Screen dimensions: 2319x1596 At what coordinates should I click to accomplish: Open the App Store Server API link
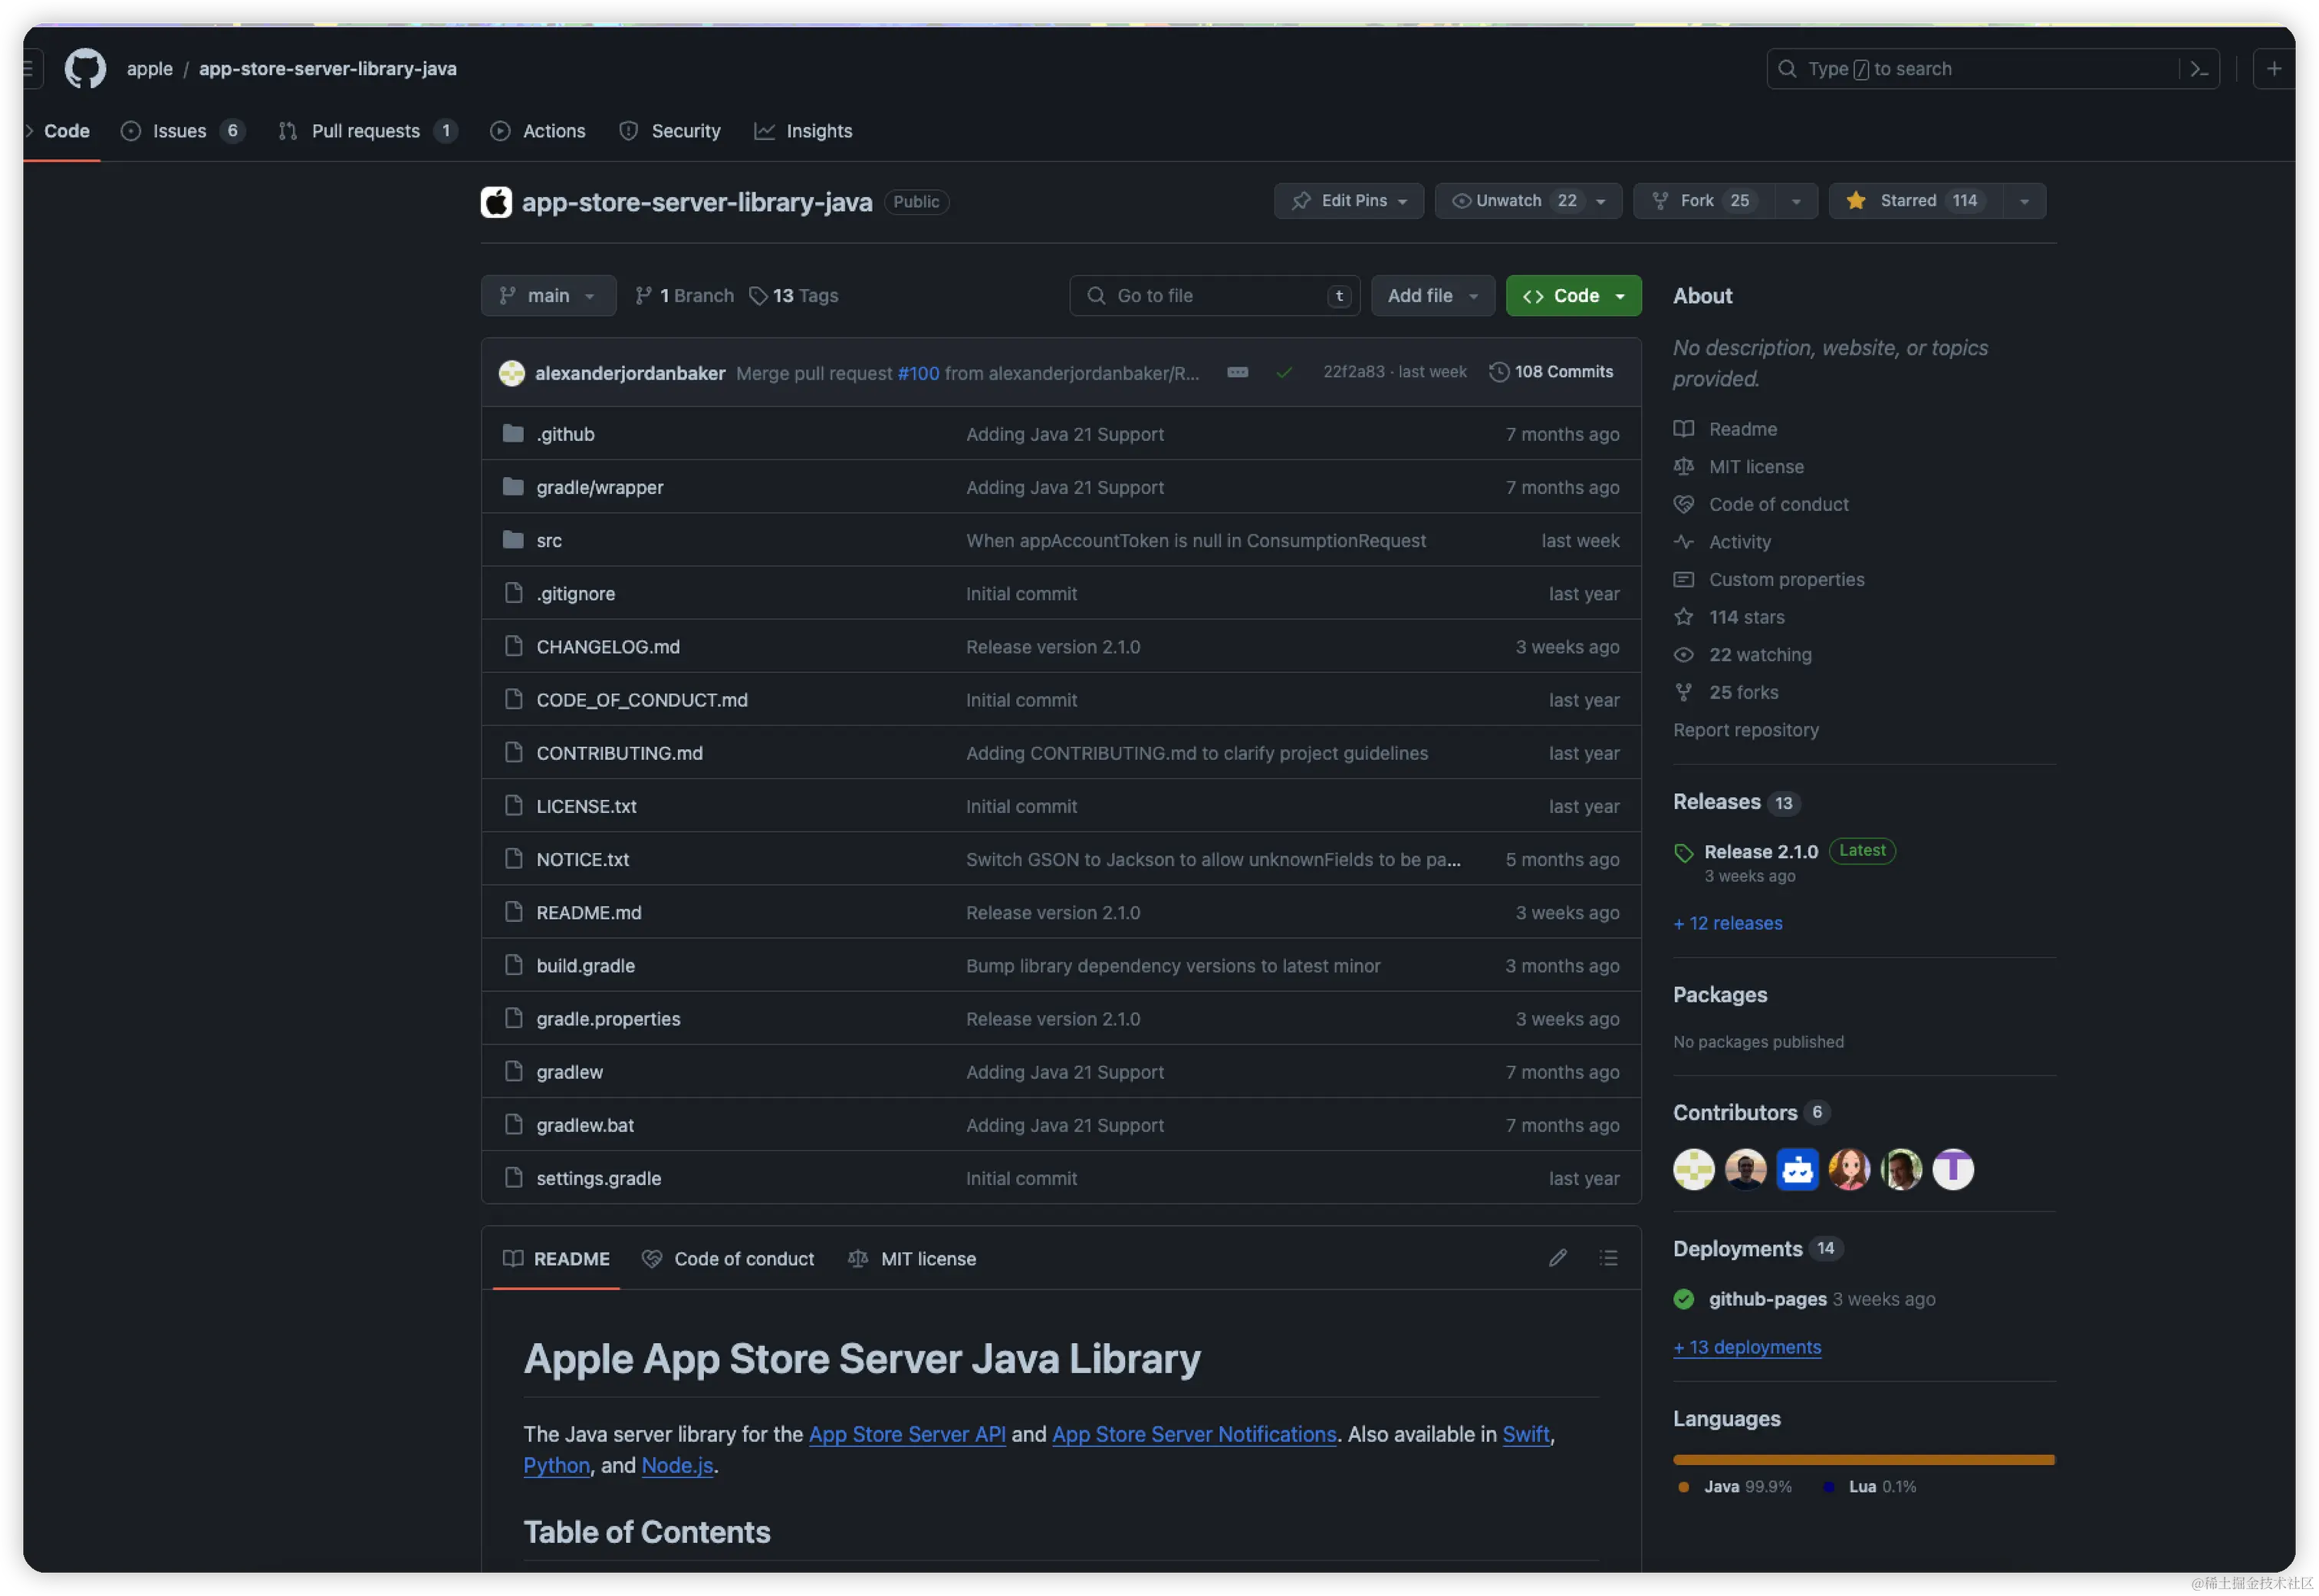(x=907, y=1434)
